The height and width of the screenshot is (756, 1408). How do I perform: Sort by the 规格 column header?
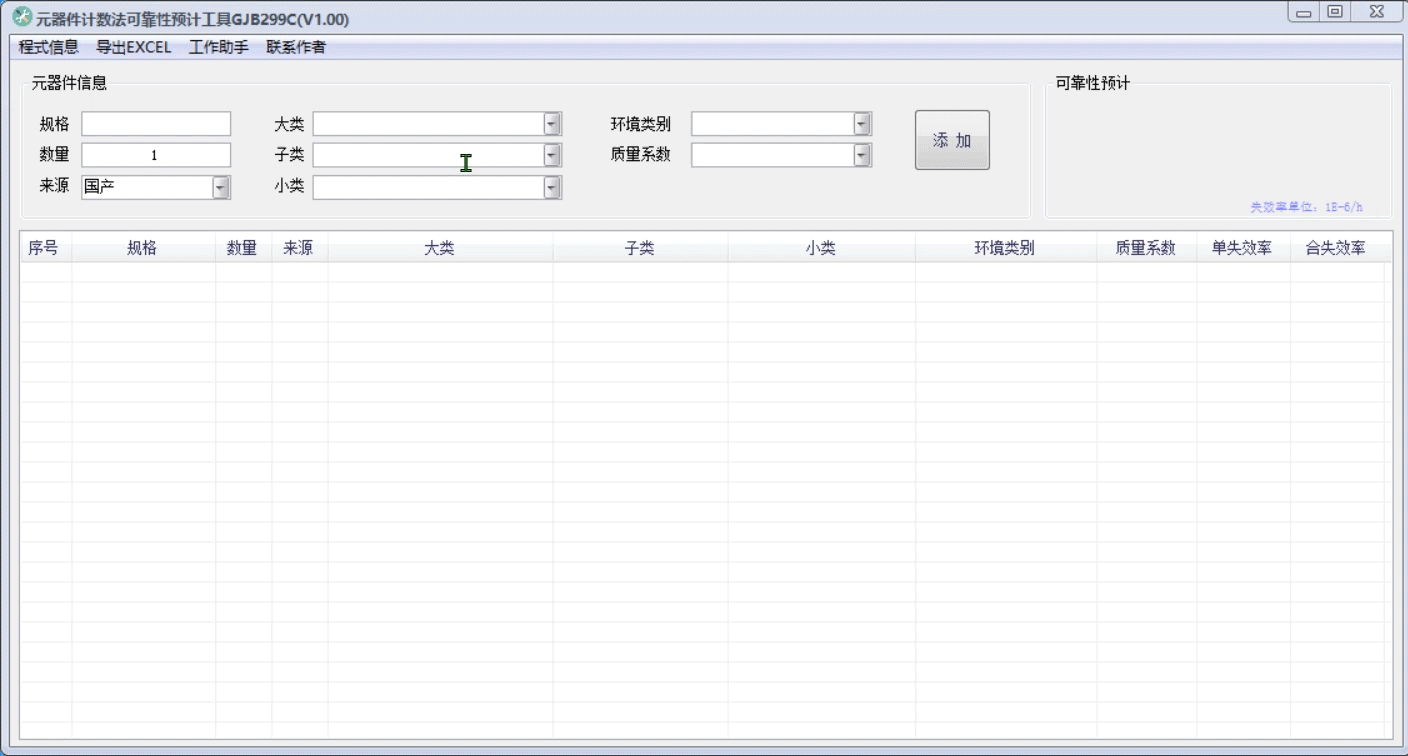142,248
